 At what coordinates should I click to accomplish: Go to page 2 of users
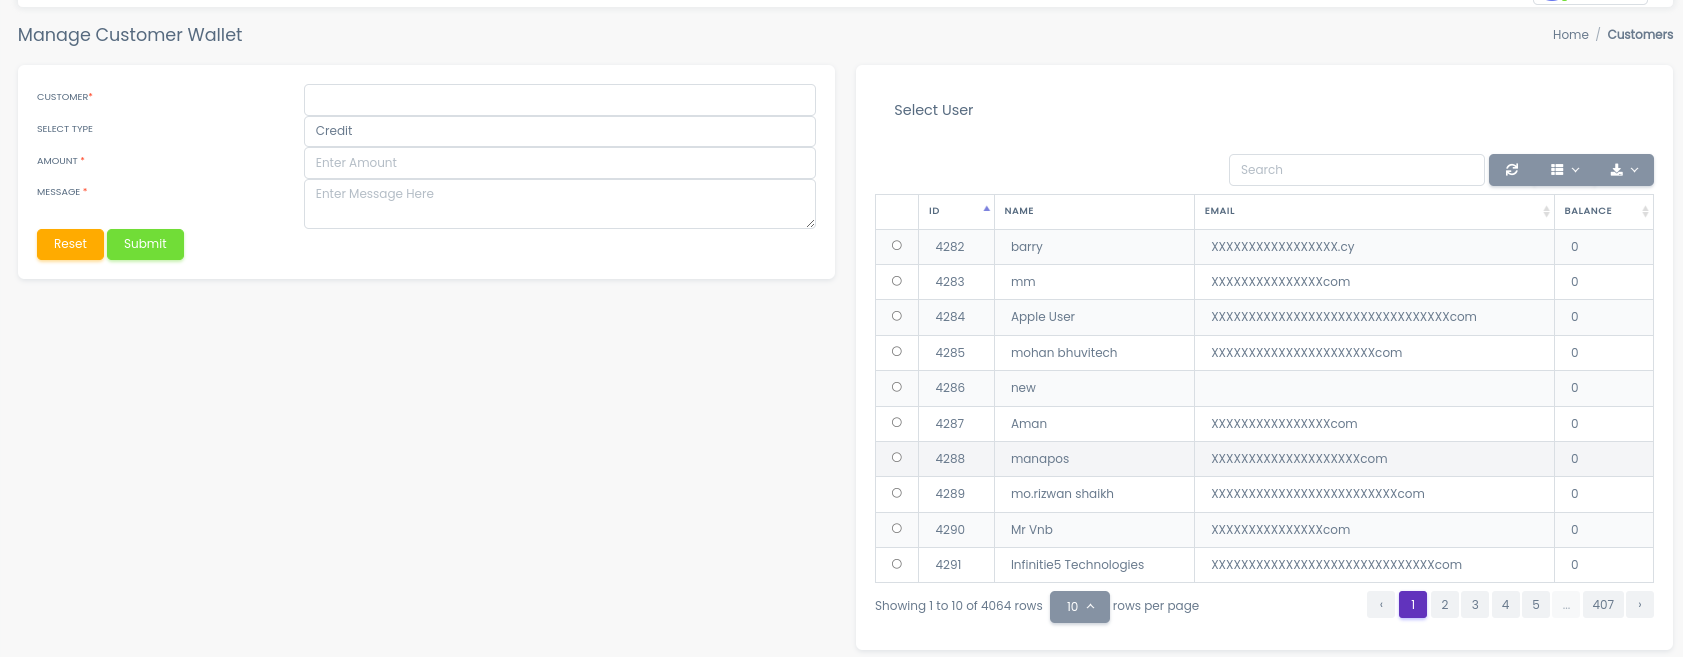(x=1444, y=605)
